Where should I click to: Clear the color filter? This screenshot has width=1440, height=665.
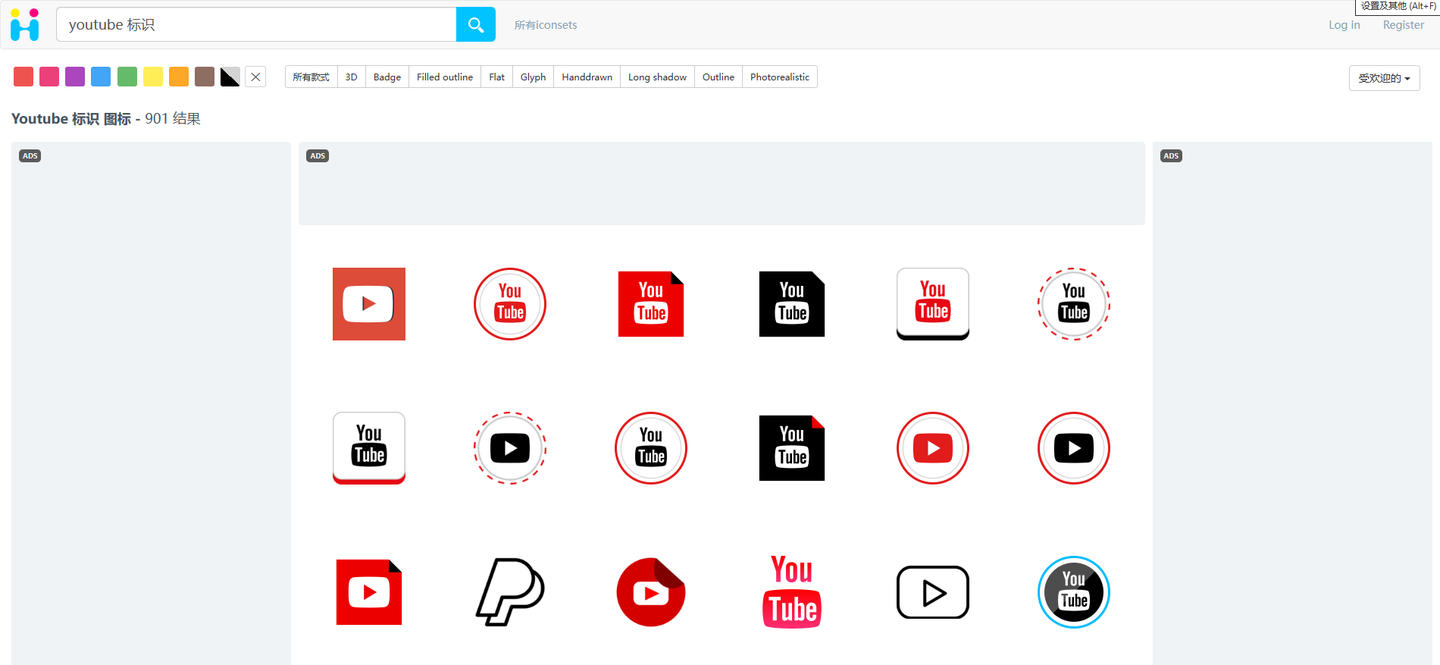pyautogui.click(x=255, y=77)
